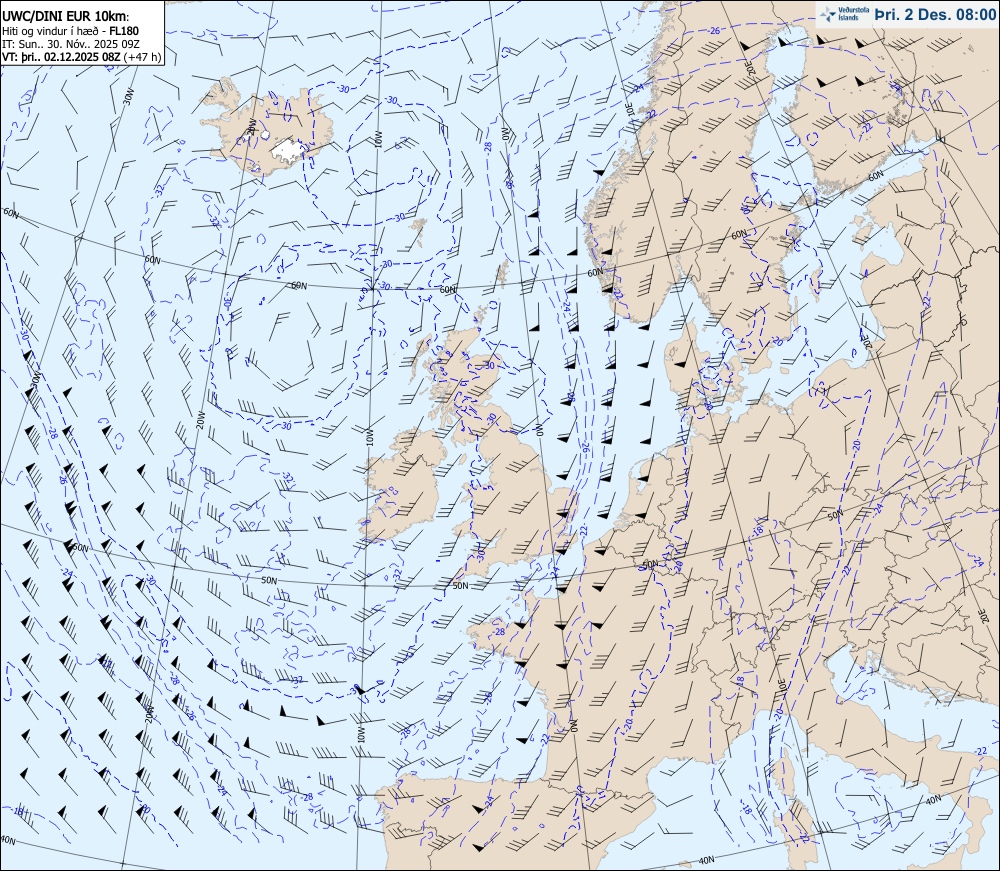Click the 'UWC/DINI EUR 10km:' title
Viewport: 1000px width, 871px height.
pyautogui.click(x=66, y=17)
